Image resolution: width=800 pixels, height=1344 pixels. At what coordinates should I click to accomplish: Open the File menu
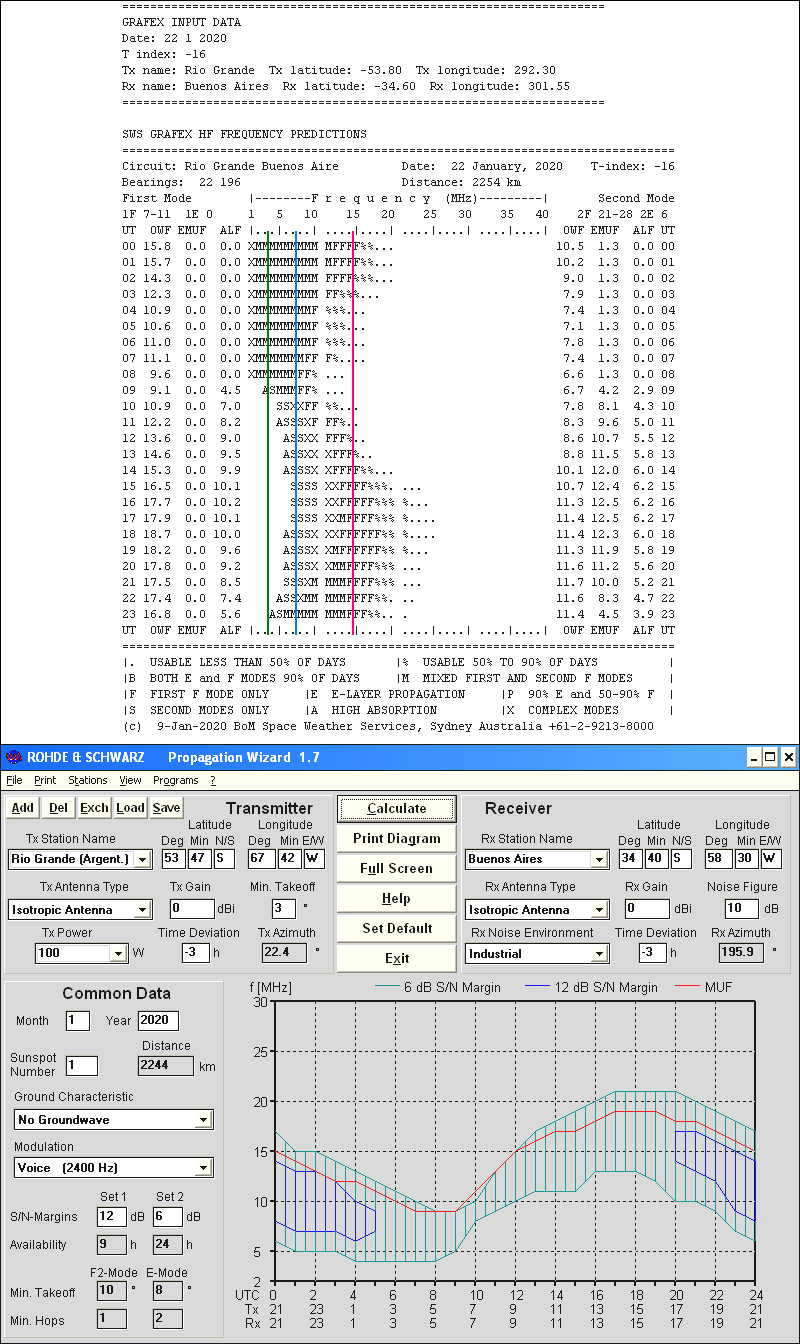(14, 780)
